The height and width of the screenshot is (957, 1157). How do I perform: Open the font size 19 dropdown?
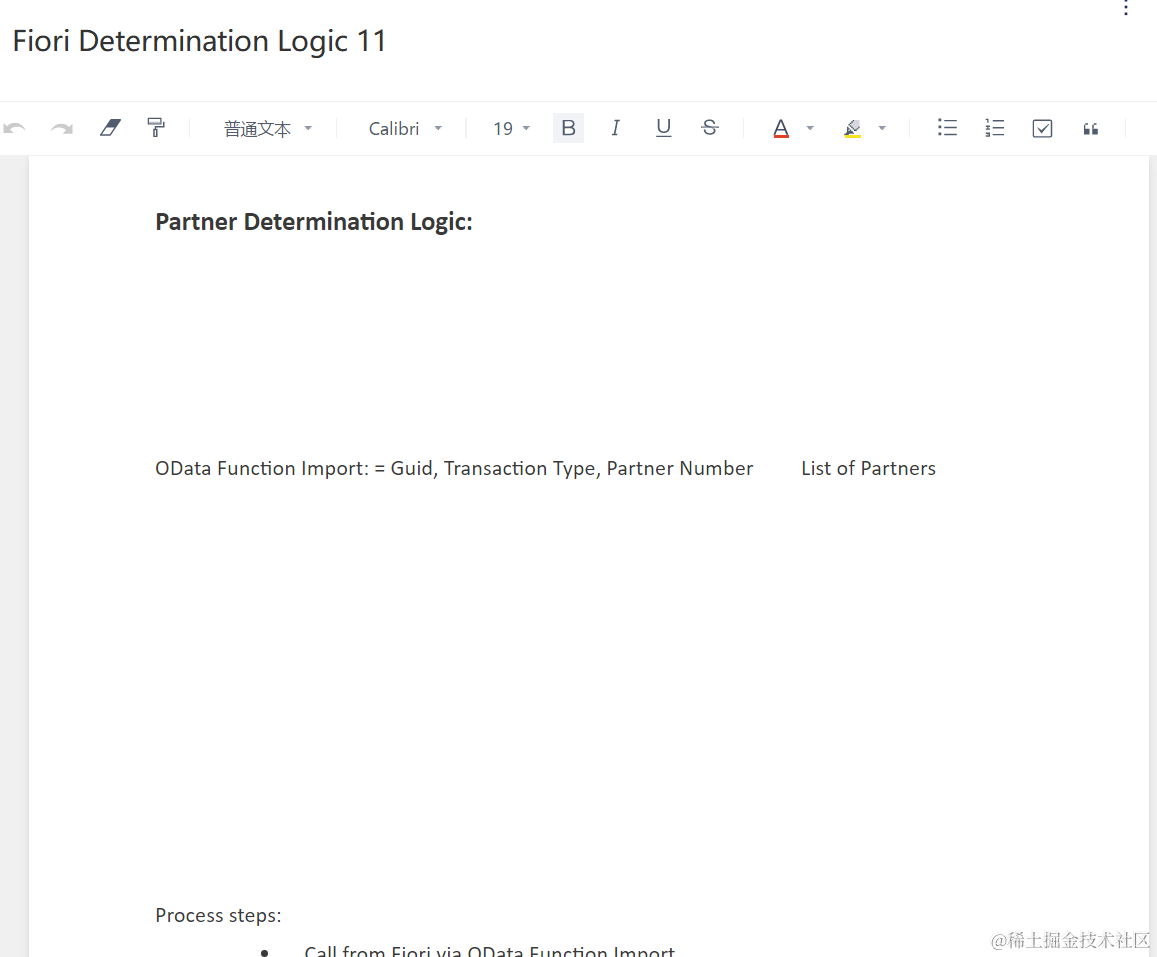511,128
